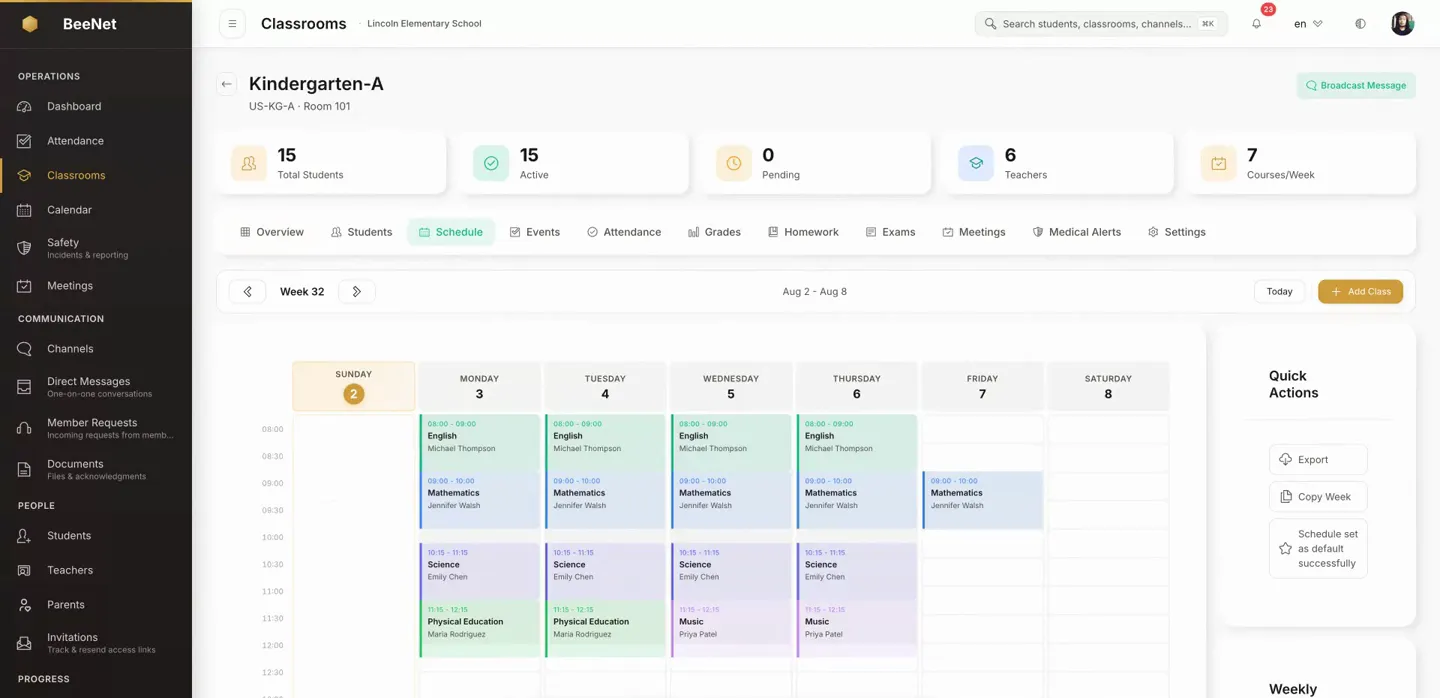Select the Friday 7 day header
1440x698 pixels.
(982, 386)
